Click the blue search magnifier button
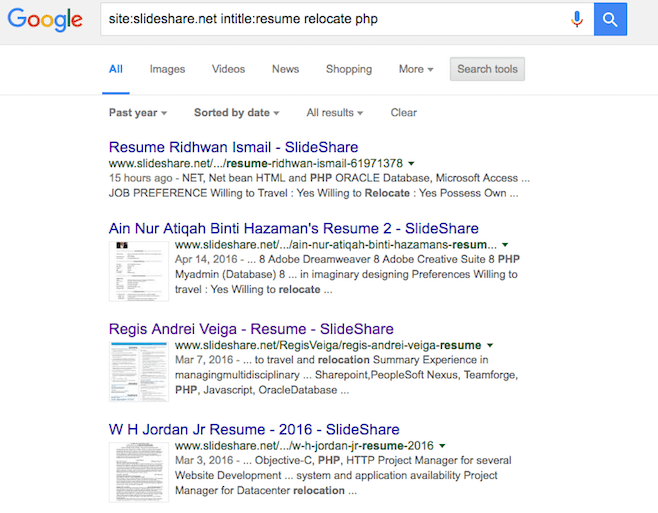Screen dimensions: 658x513 [x=610, y=19]
